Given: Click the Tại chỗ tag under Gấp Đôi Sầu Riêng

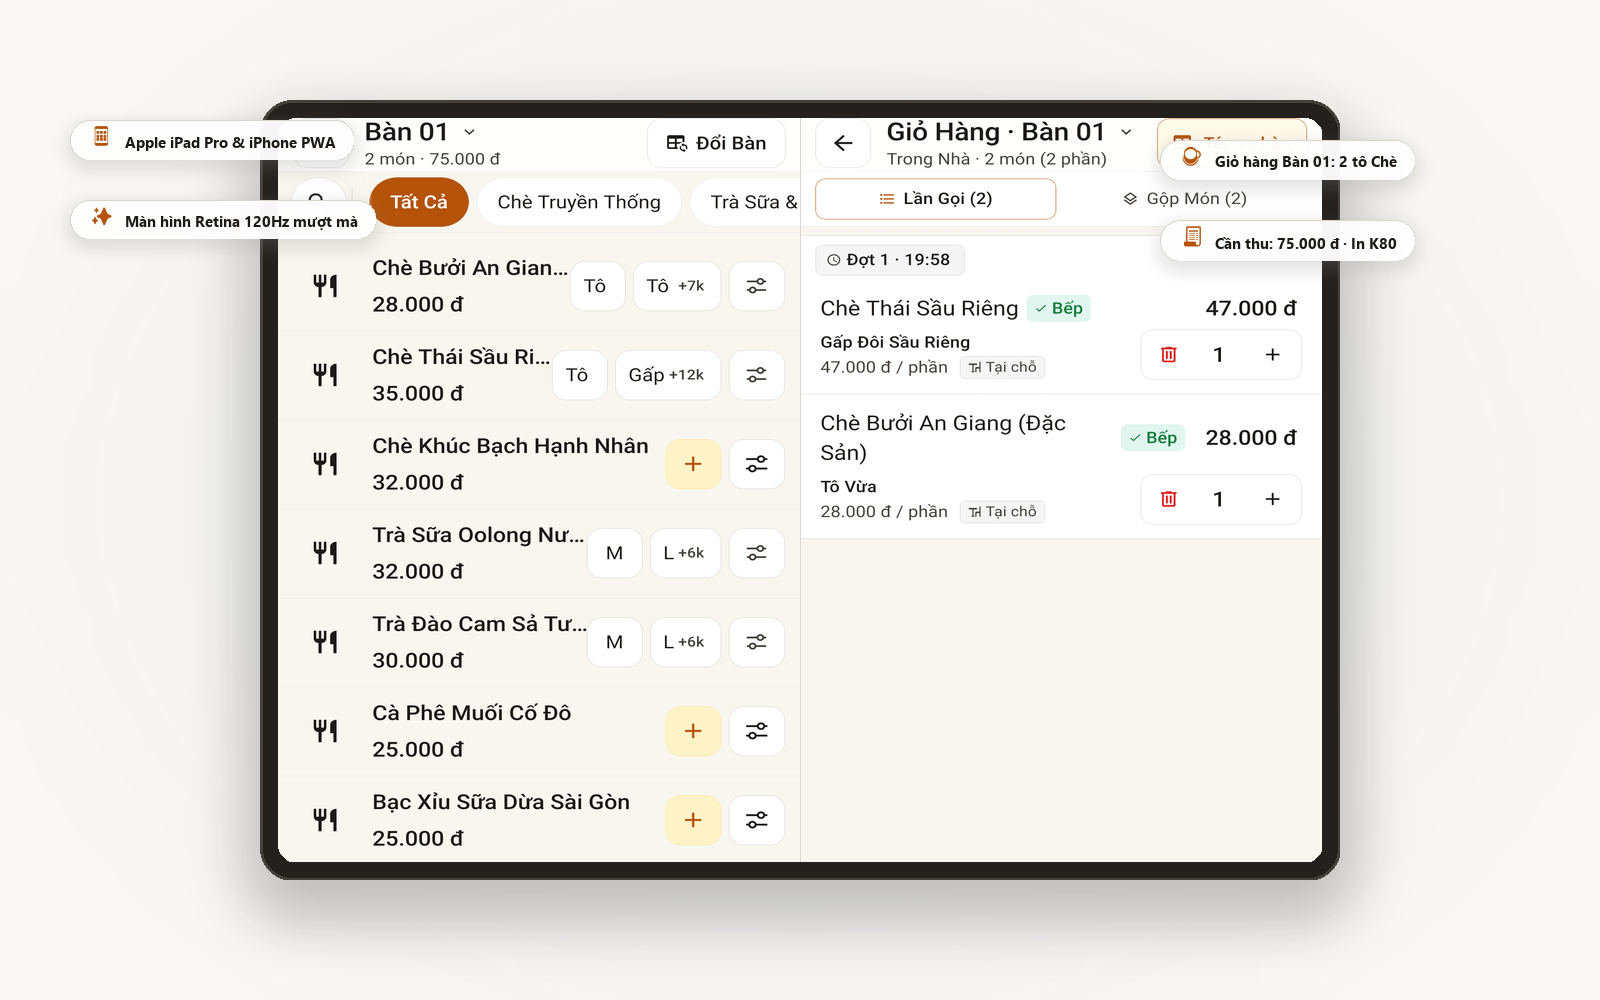Looking at the screenshot, I should [x=1002, y=367].
